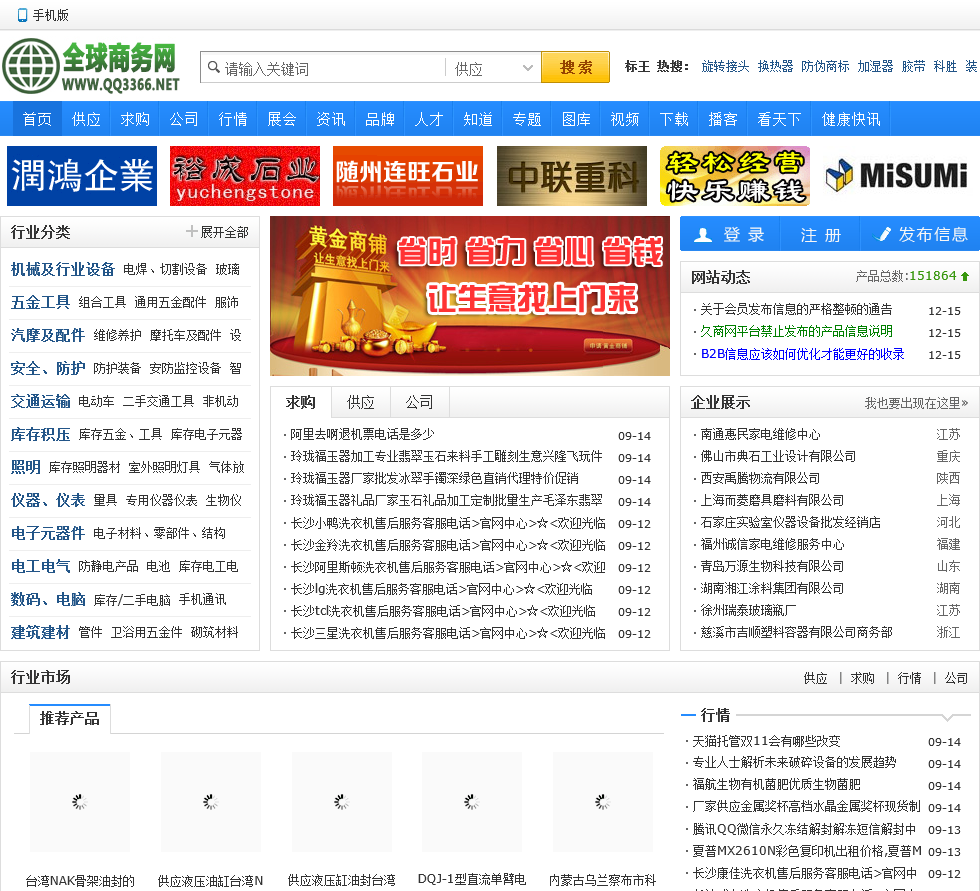Click 求购 filter in 行业市场 header

click(x=862, y=678)
